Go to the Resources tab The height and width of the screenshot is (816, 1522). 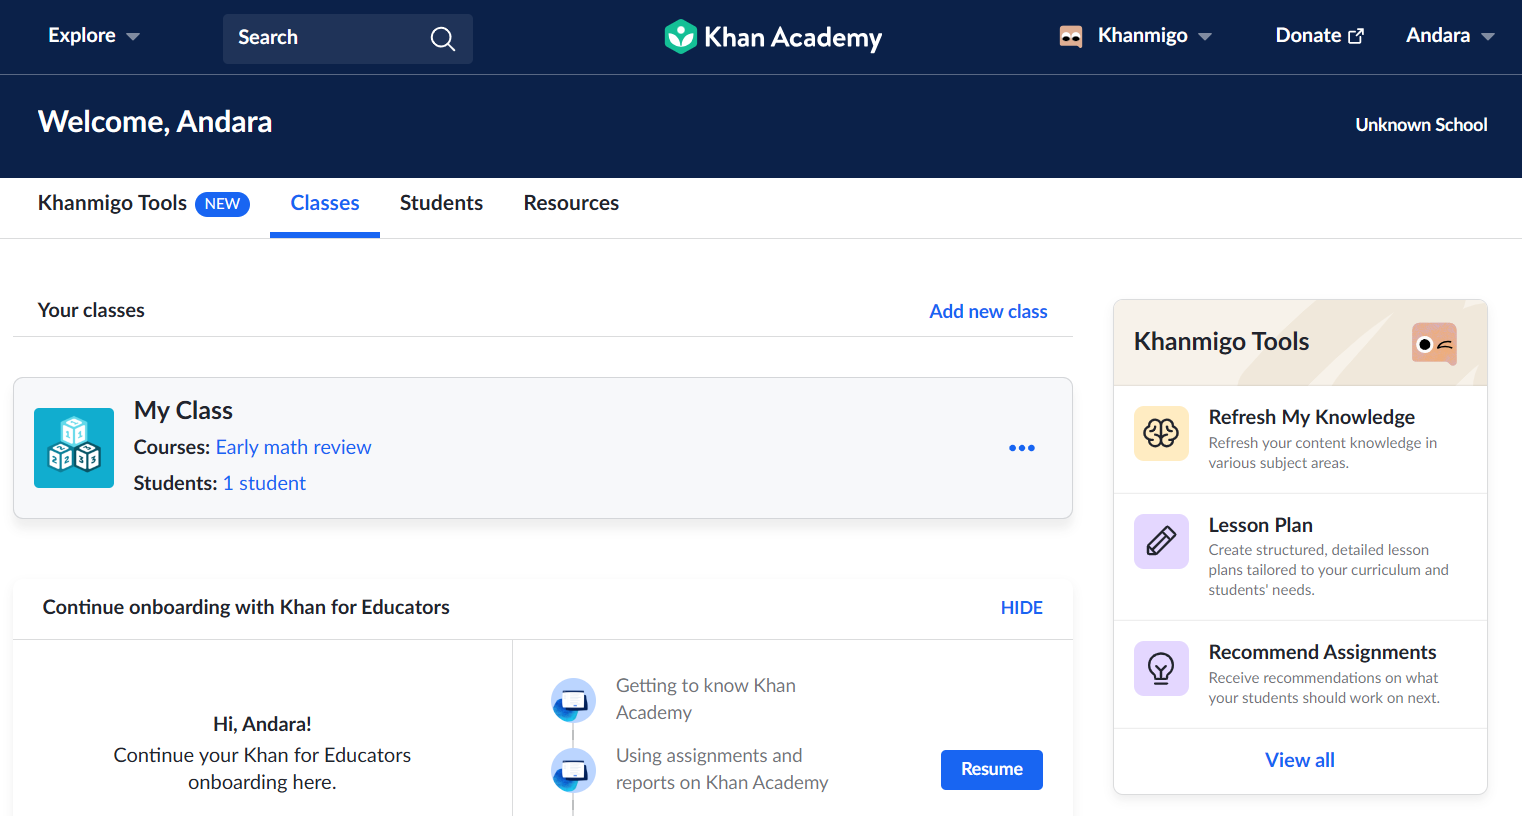click(x=571, y=203)
